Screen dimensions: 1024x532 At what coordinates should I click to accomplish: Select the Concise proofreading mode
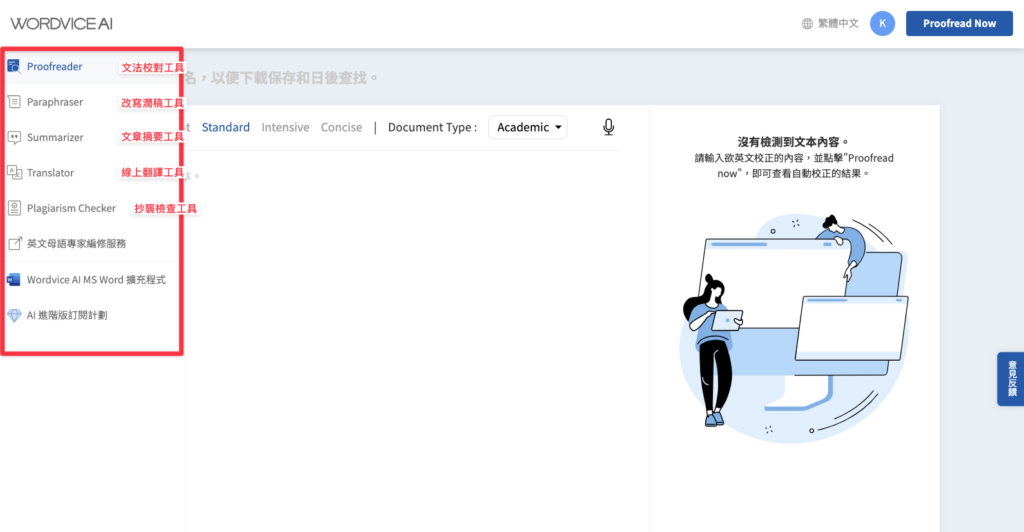pos(341,127)
